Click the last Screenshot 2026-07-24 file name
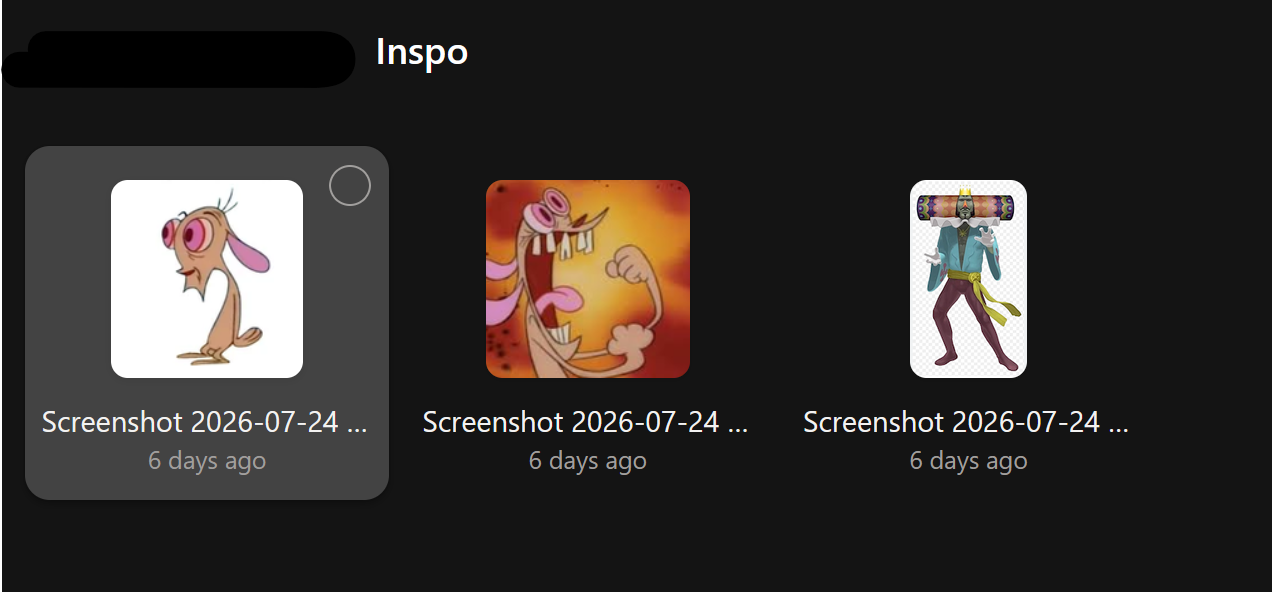This screenshot has height=592, width=1272. coord(966,422)
